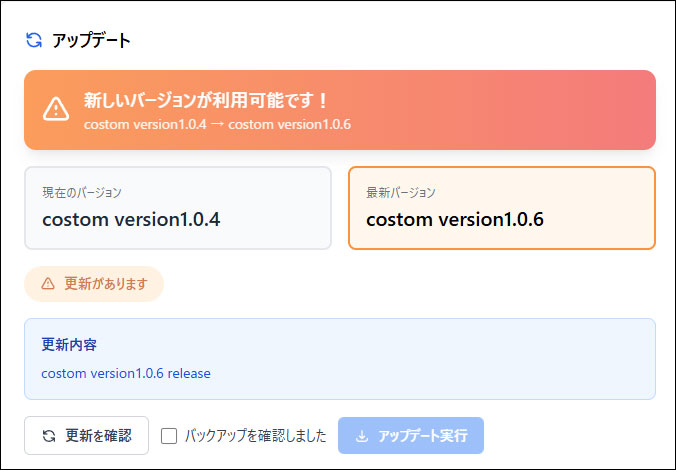
Task: Click the sync icon beside アップデート heading
Action: tap(34, 40)
